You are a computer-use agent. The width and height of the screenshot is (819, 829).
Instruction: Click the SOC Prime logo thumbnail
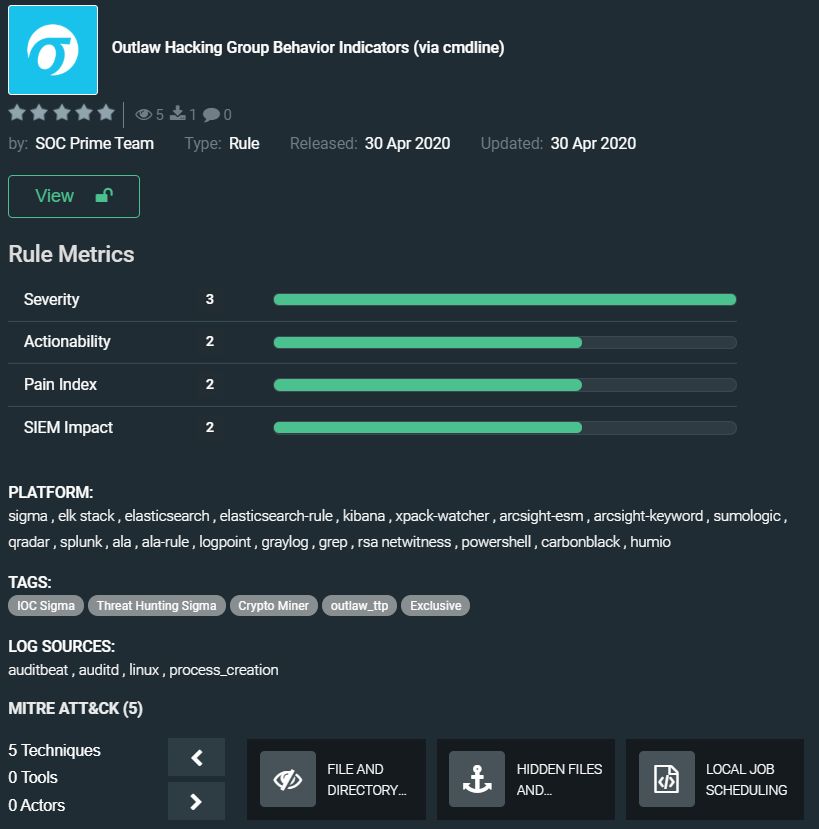[53, 50]
